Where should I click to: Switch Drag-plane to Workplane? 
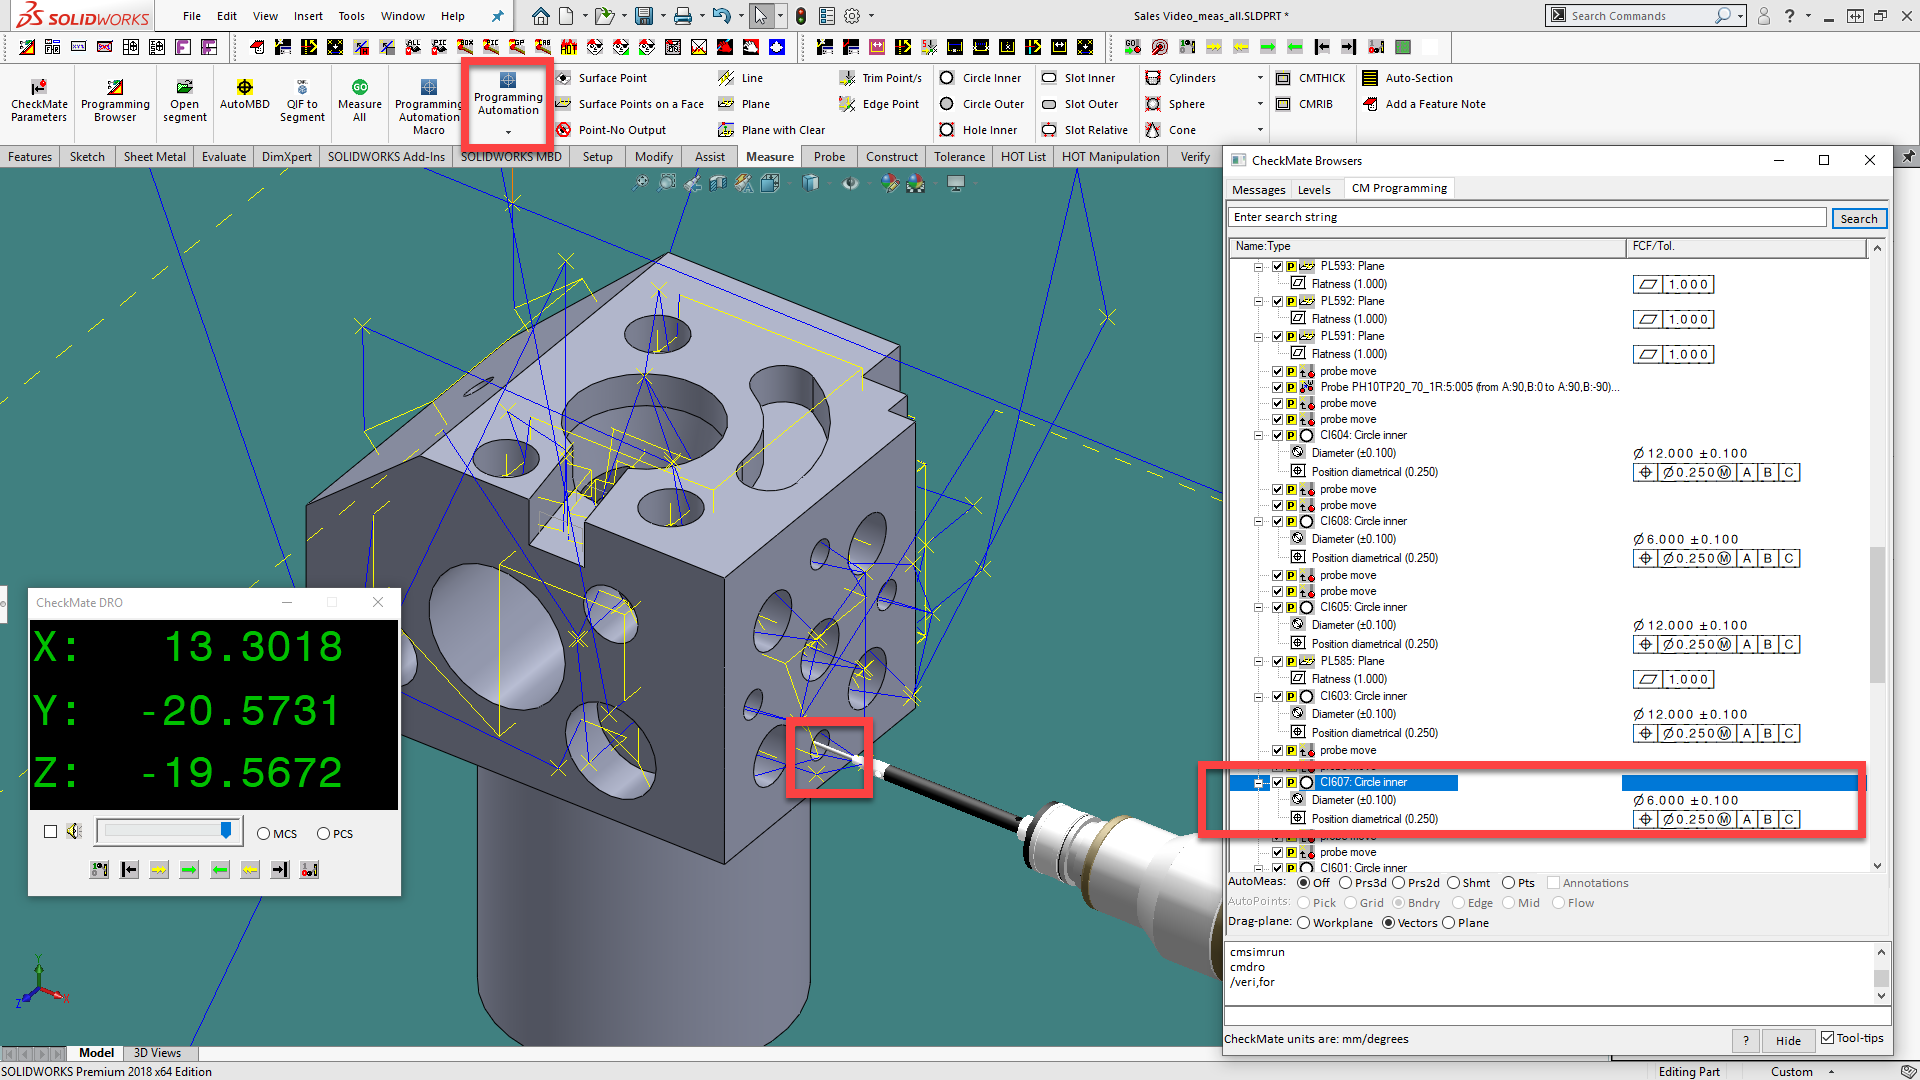pyautogui.click(x=1303, y=922)
